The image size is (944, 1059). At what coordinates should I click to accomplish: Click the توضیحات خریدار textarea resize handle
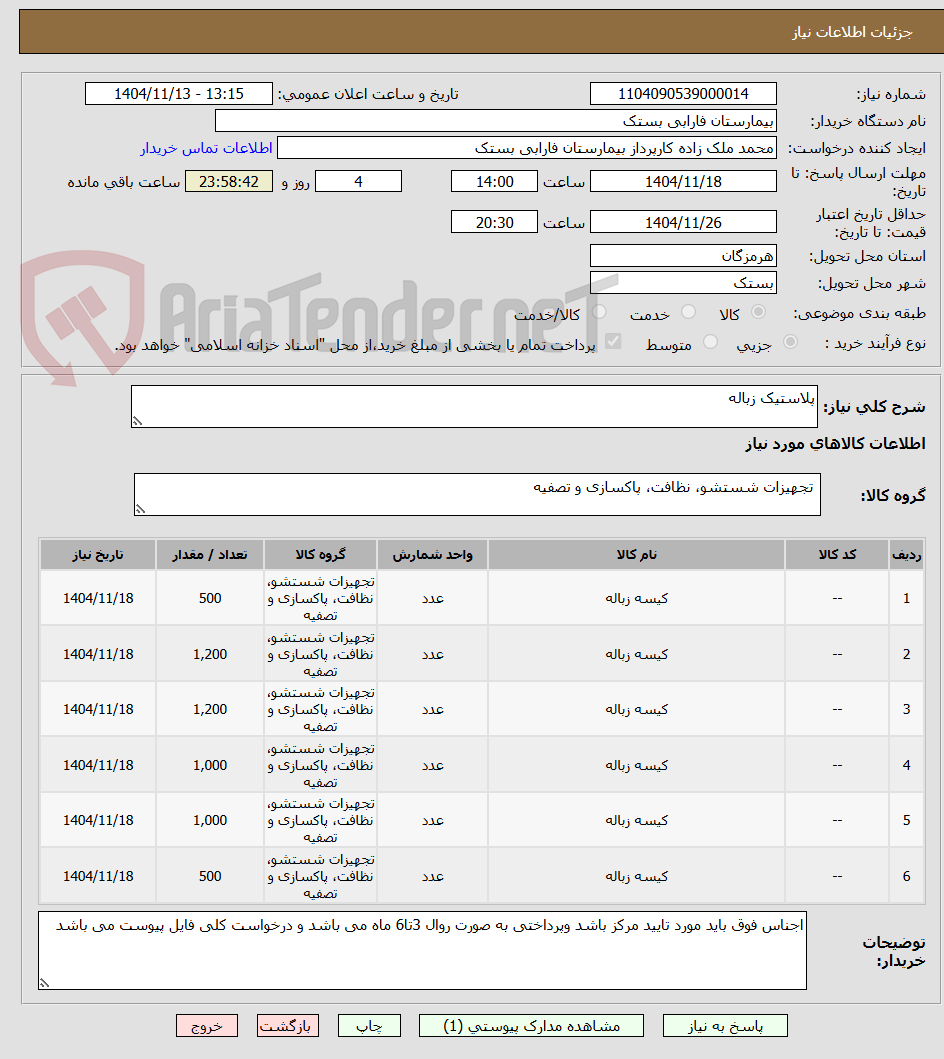point(45,983)
